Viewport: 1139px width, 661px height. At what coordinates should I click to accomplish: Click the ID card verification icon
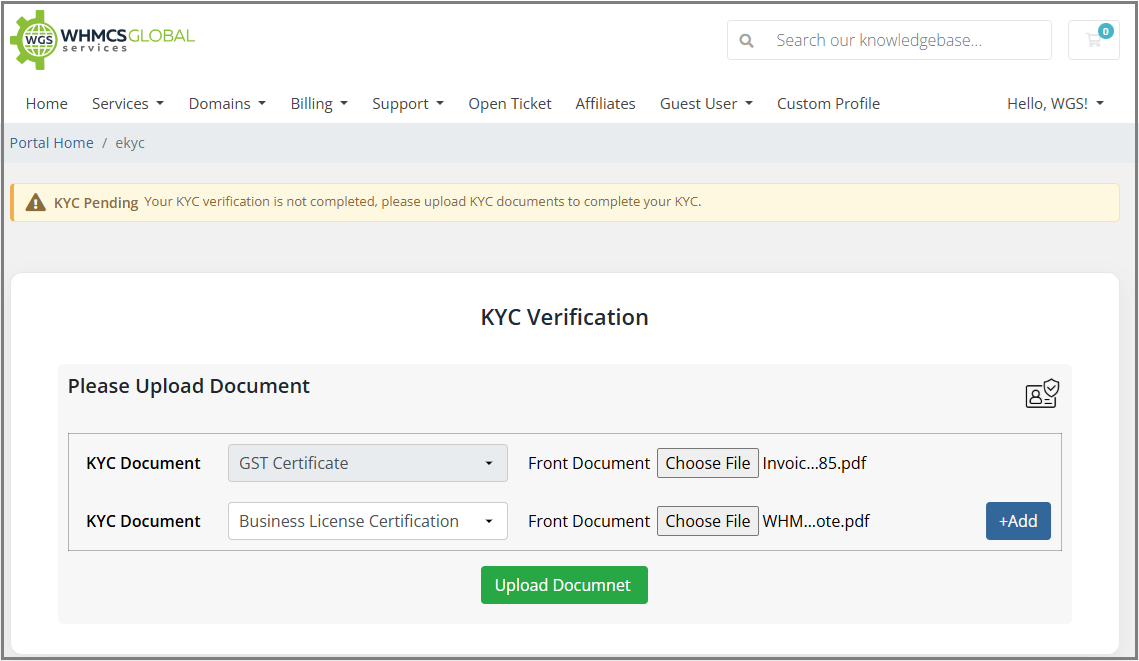point(1041,394)
